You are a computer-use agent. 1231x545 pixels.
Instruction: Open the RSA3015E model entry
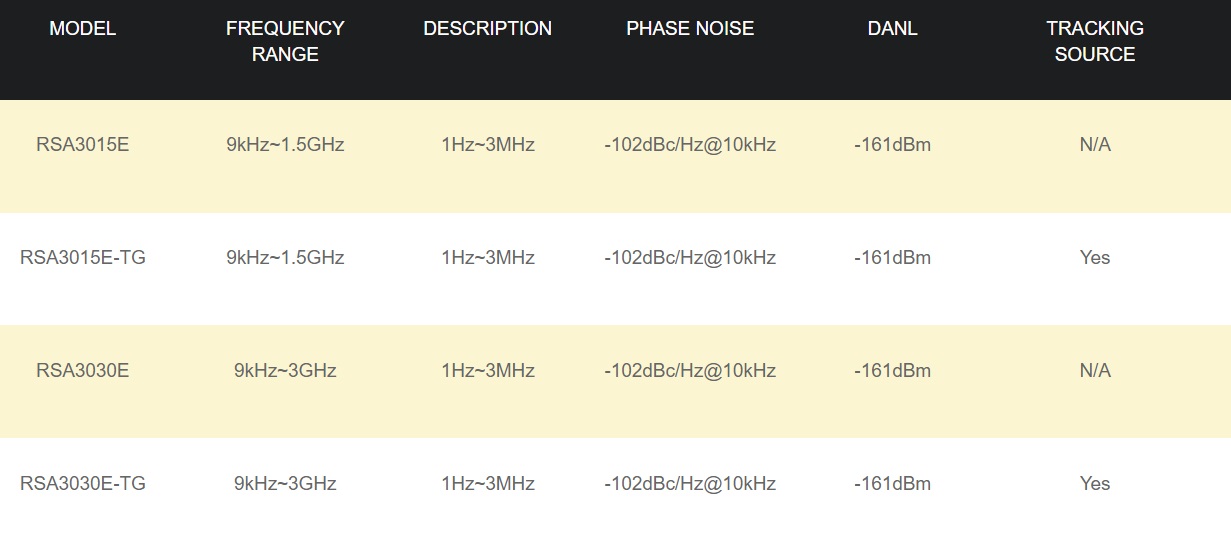pos(83,145)
